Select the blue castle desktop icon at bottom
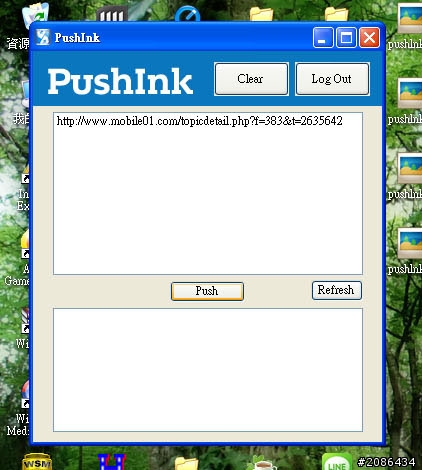The height and width of the screenshot is (470, 422). tap(112, 462)
